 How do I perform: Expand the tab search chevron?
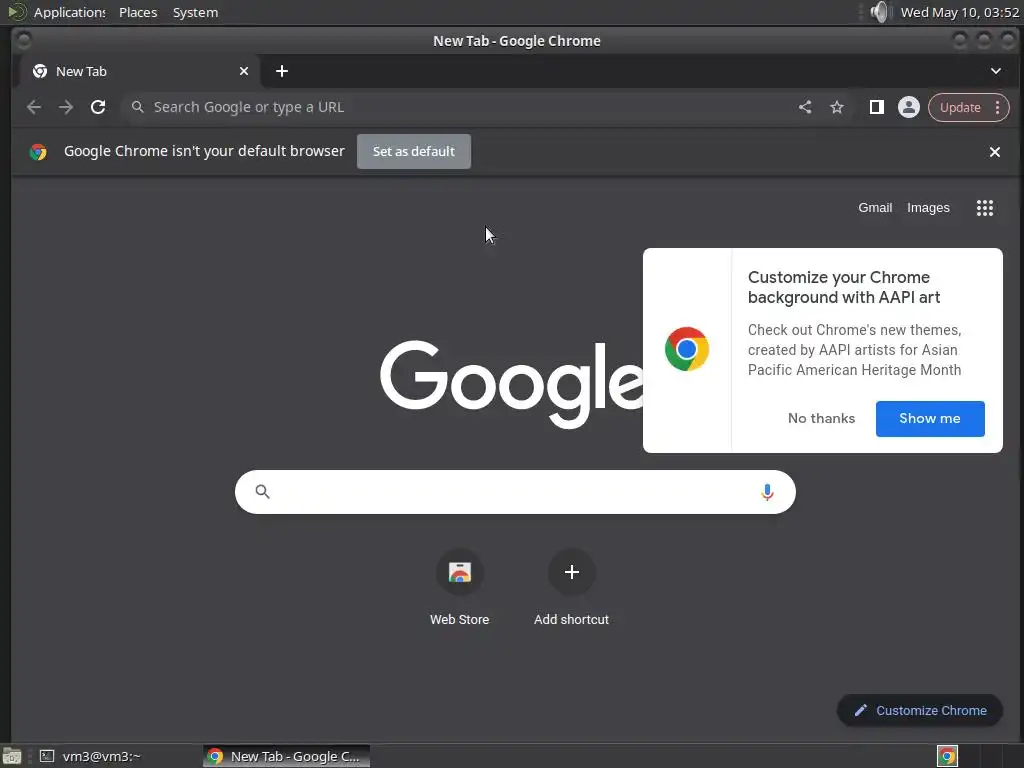(995, 71)
